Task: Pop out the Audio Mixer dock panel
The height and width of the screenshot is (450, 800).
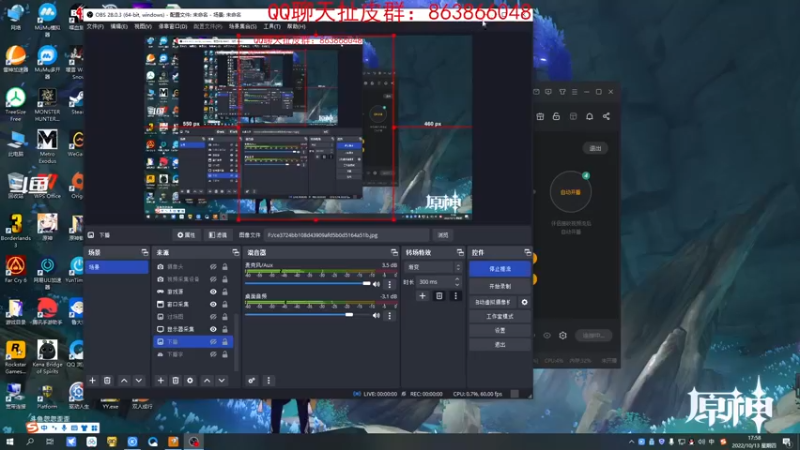Action: (x=394, y=253)
